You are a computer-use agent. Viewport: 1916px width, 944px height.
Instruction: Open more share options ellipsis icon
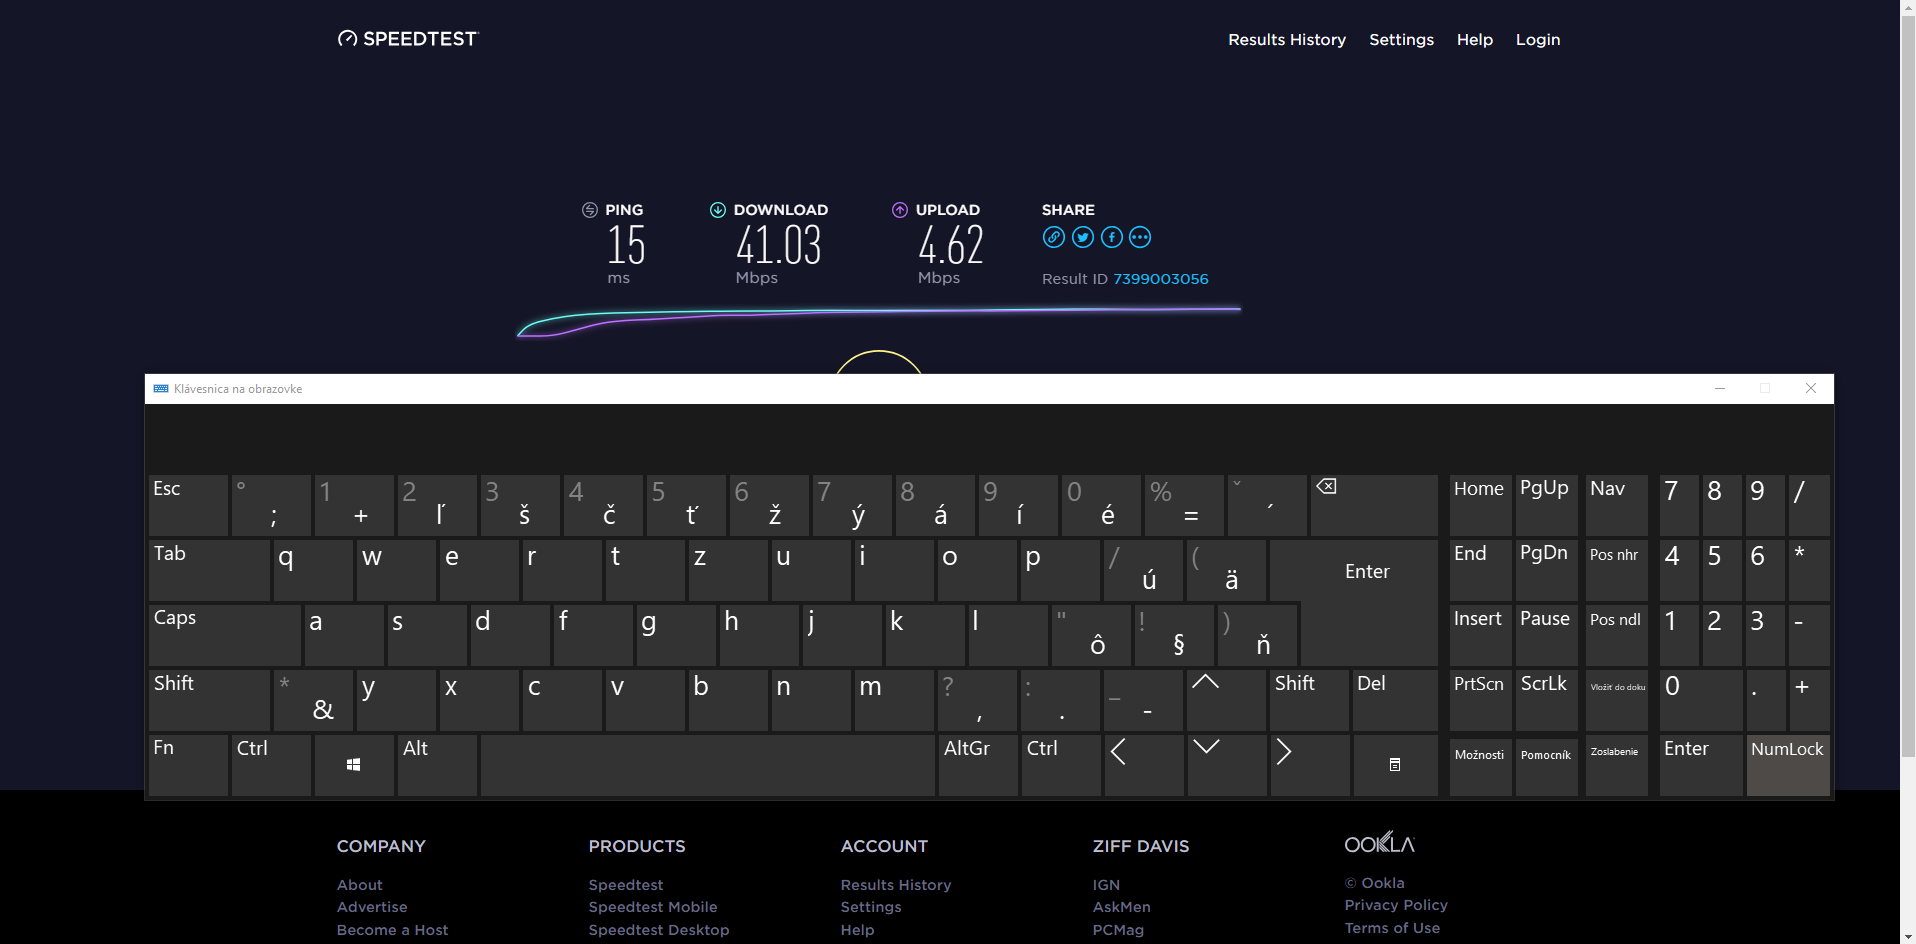(x=1140, y=237)
